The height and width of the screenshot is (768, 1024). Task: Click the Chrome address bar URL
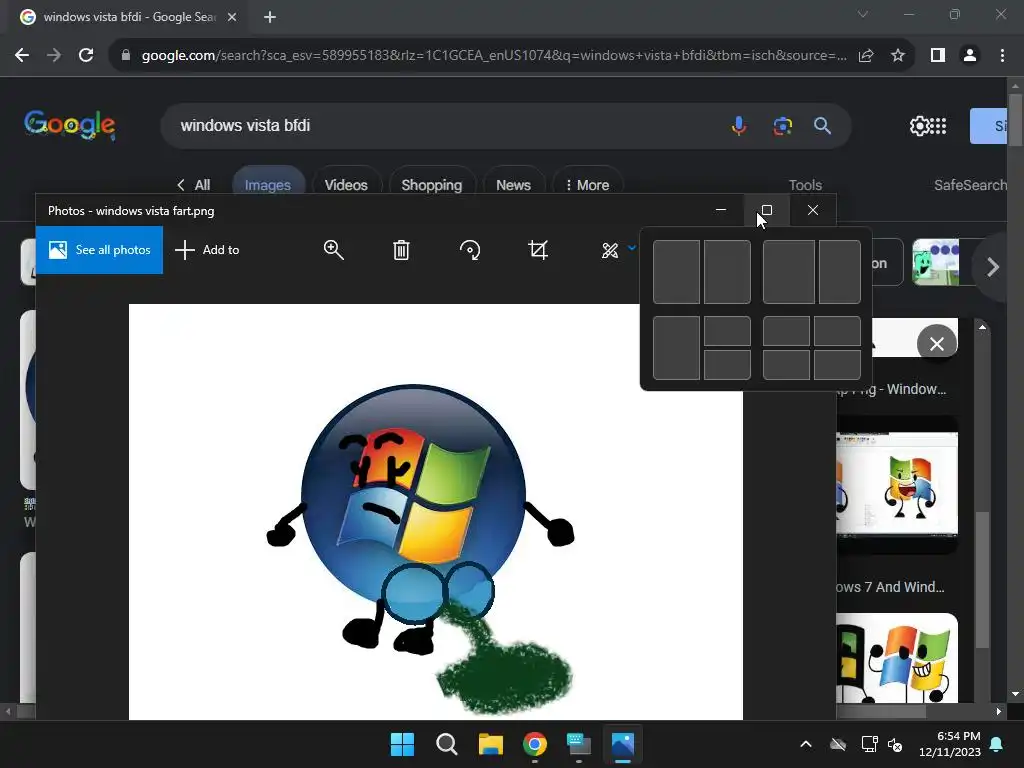pyautogui.click(x=494, y=56)
